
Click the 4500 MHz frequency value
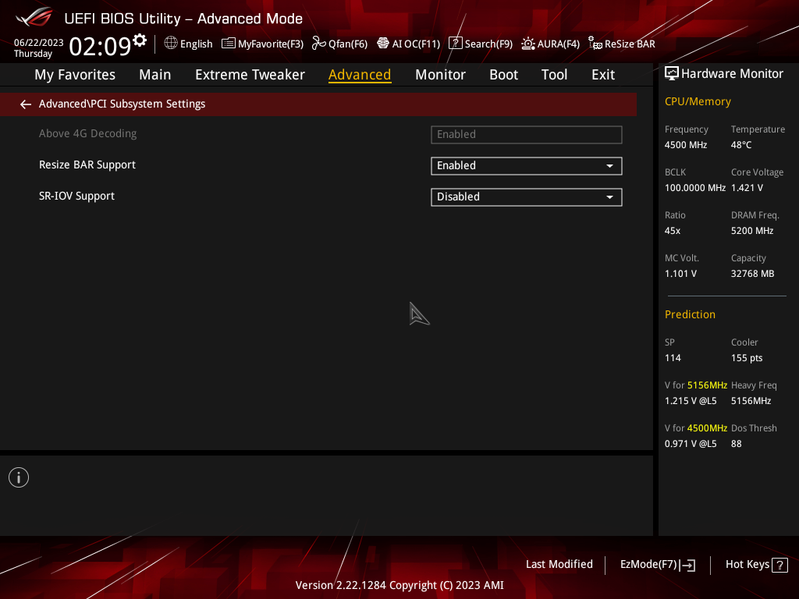[686, 145]
